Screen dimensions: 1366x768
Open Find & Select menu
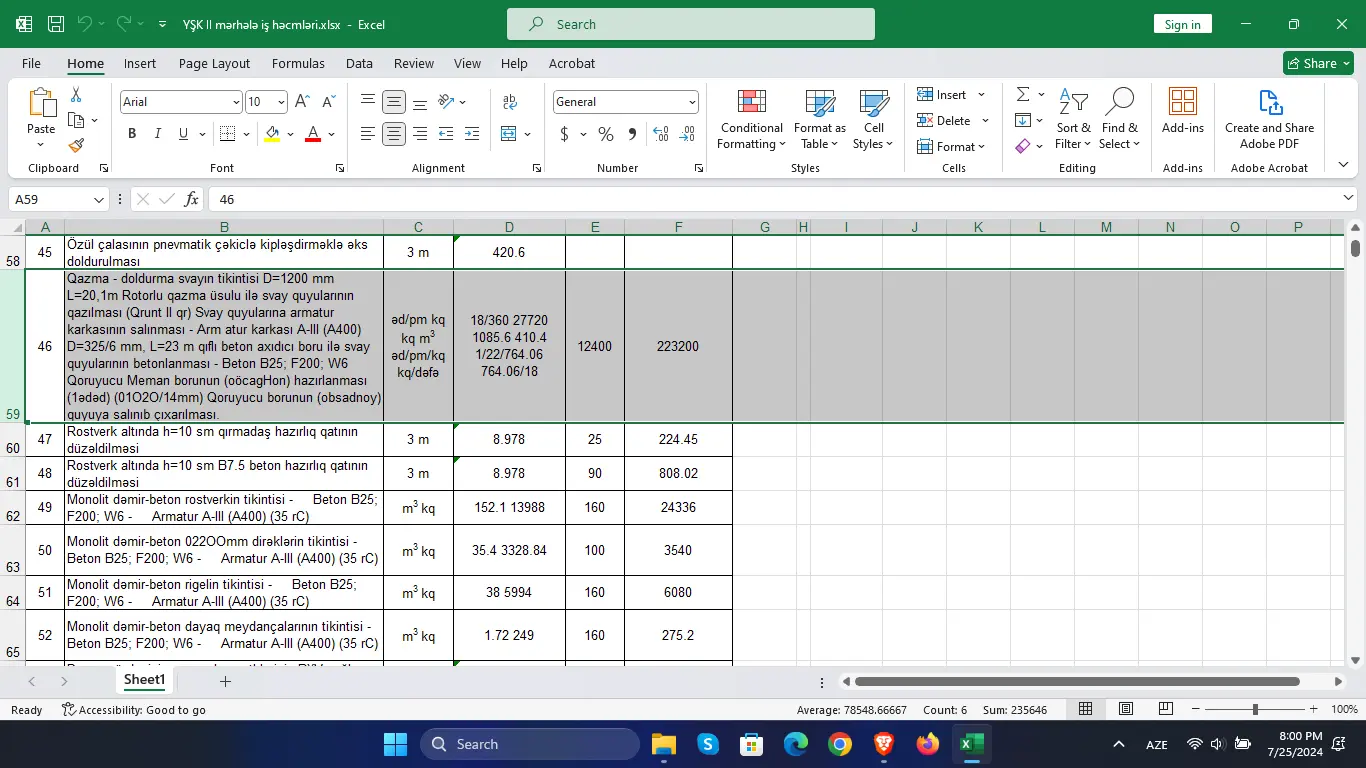pyautogui.click(x=1120, y=119)
